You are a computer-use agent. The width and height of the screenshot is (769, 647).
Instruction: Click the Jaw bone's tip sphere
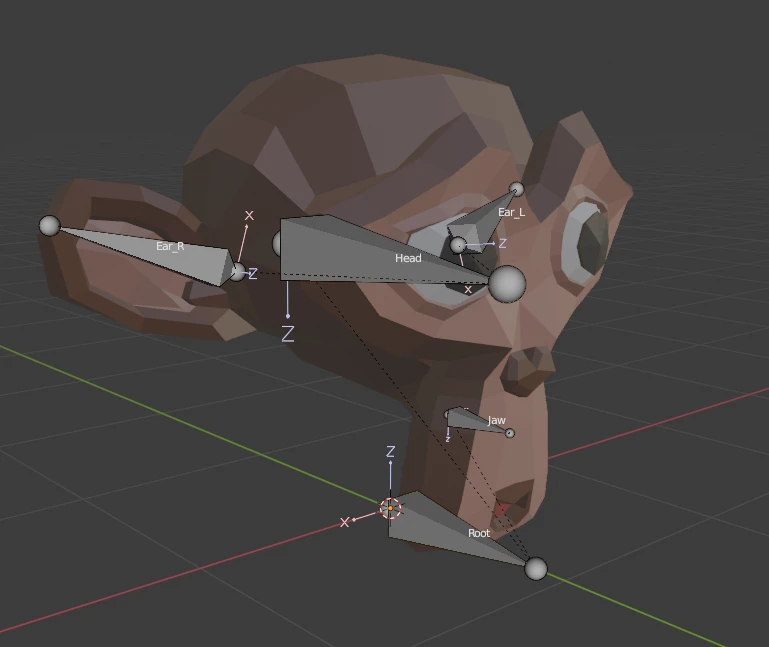(x=510, y=433)
